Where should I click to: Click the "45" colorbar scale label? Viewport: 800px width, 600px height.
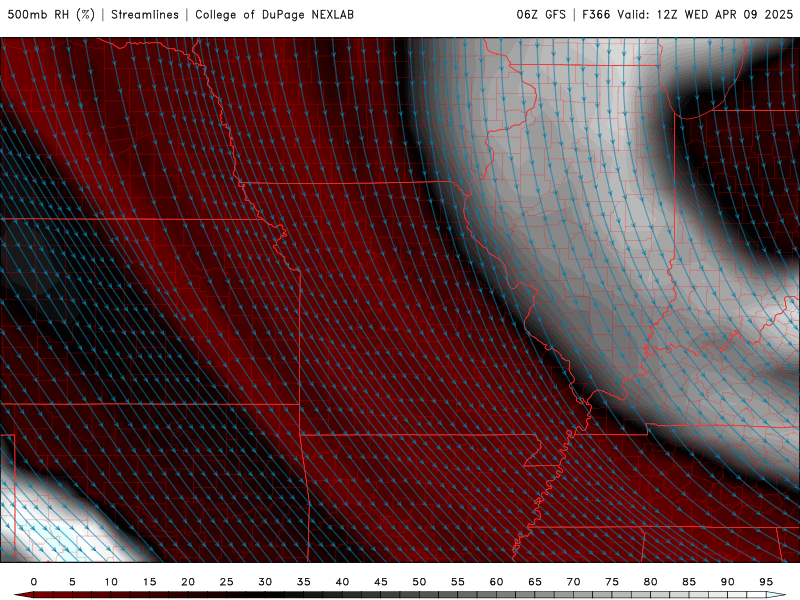pyautogui.click(x=381, y=582)
